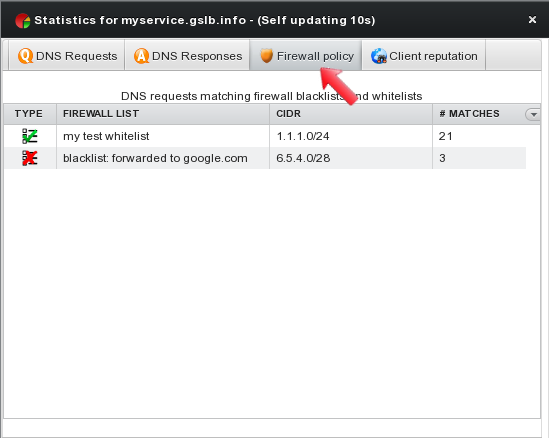Click the pie chart statistics icon
This screenshot has width=549, height=438.
(x=22, y=20)
